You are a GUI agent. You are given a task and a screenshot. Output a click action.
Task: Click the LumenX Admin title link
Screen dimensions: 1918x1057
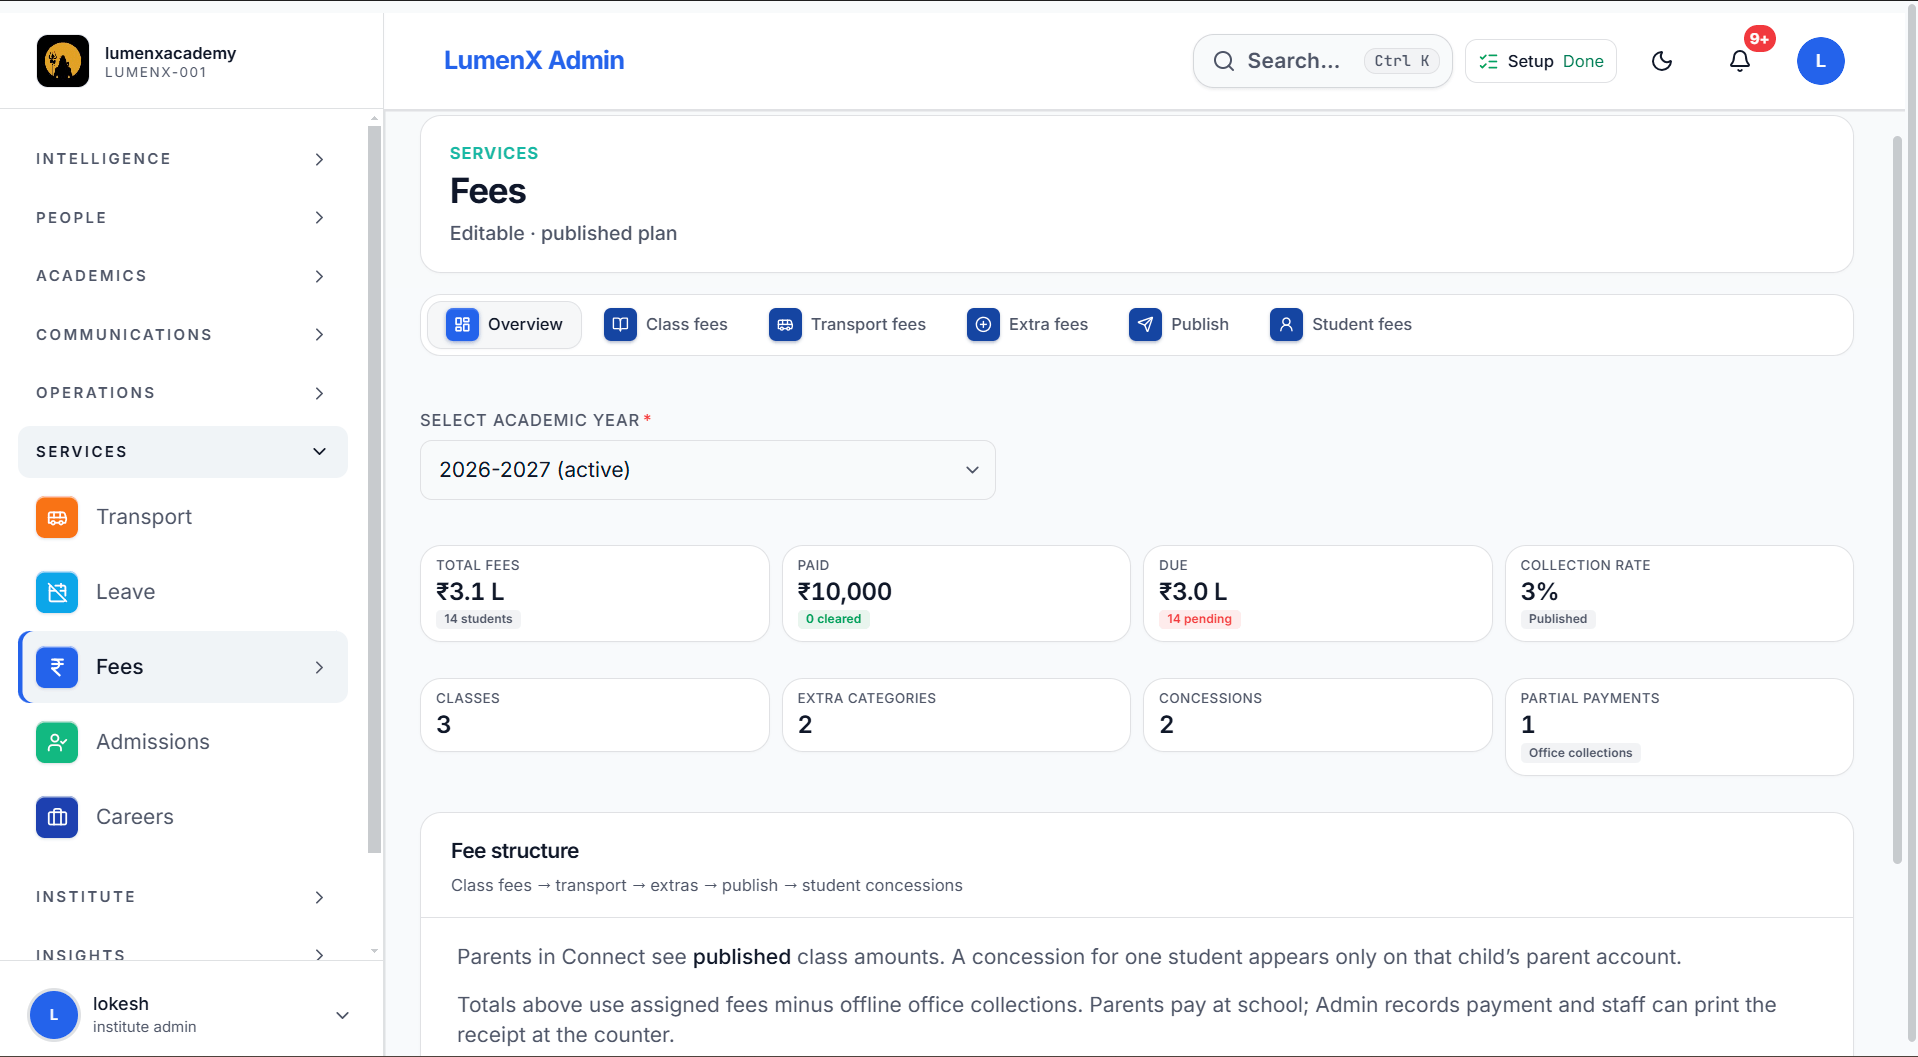pos(534,60)
